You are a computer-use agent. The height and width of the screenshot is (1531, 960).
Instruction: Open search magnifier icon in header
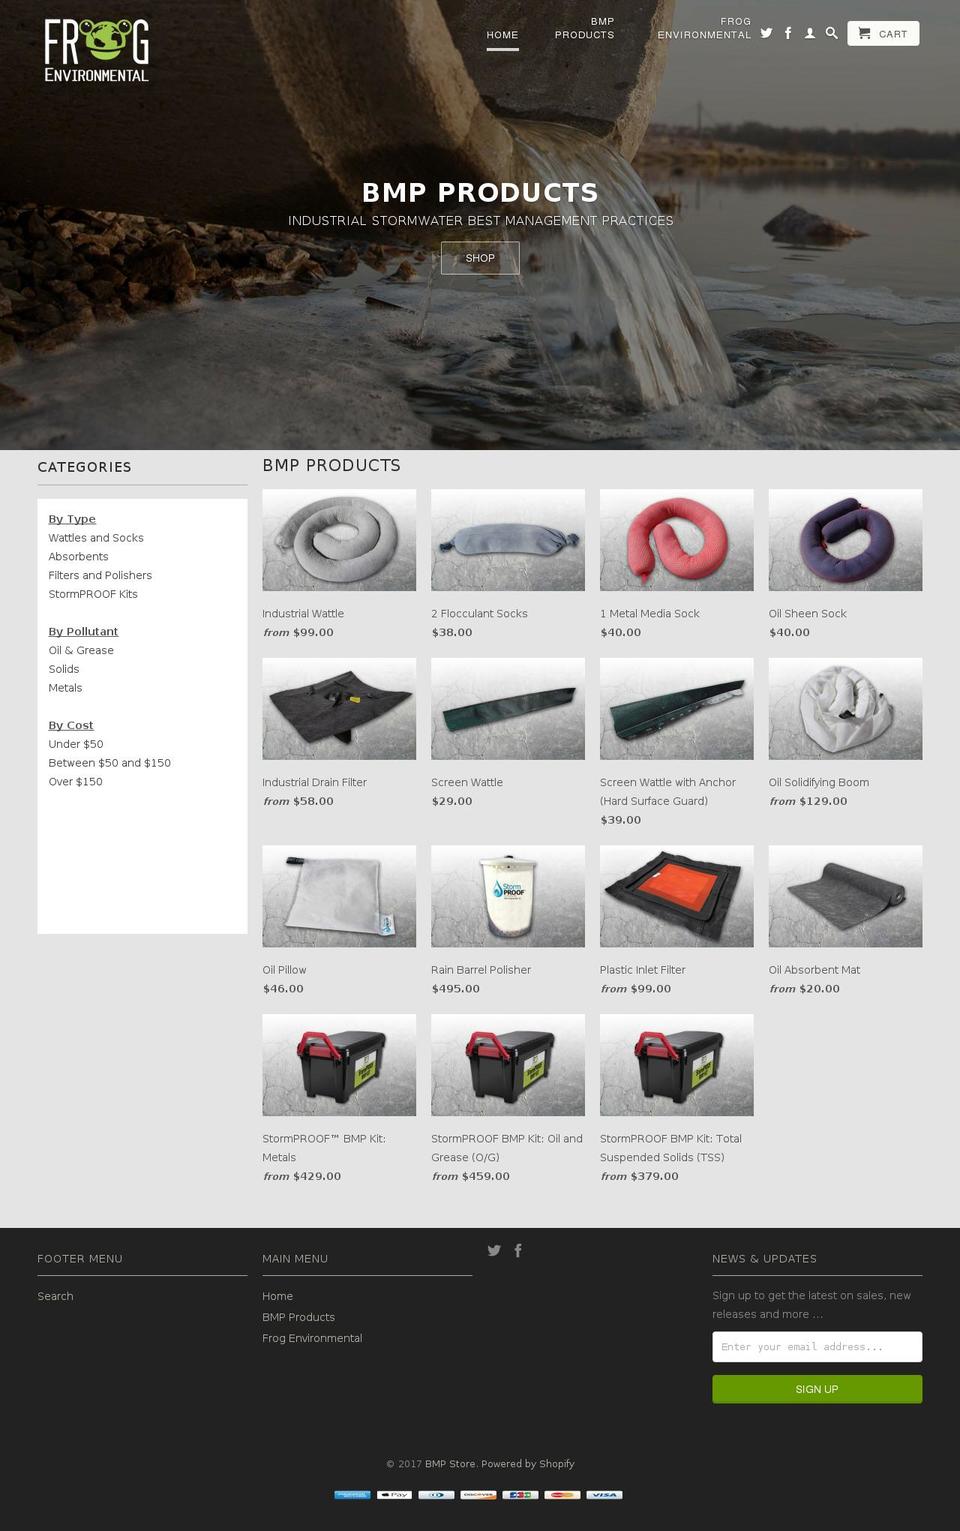tap(831, 33)
